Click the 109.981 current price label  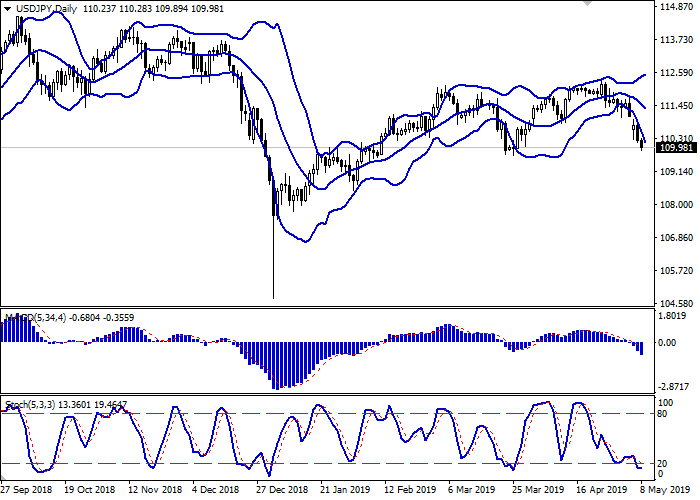(x=677, y=148)
